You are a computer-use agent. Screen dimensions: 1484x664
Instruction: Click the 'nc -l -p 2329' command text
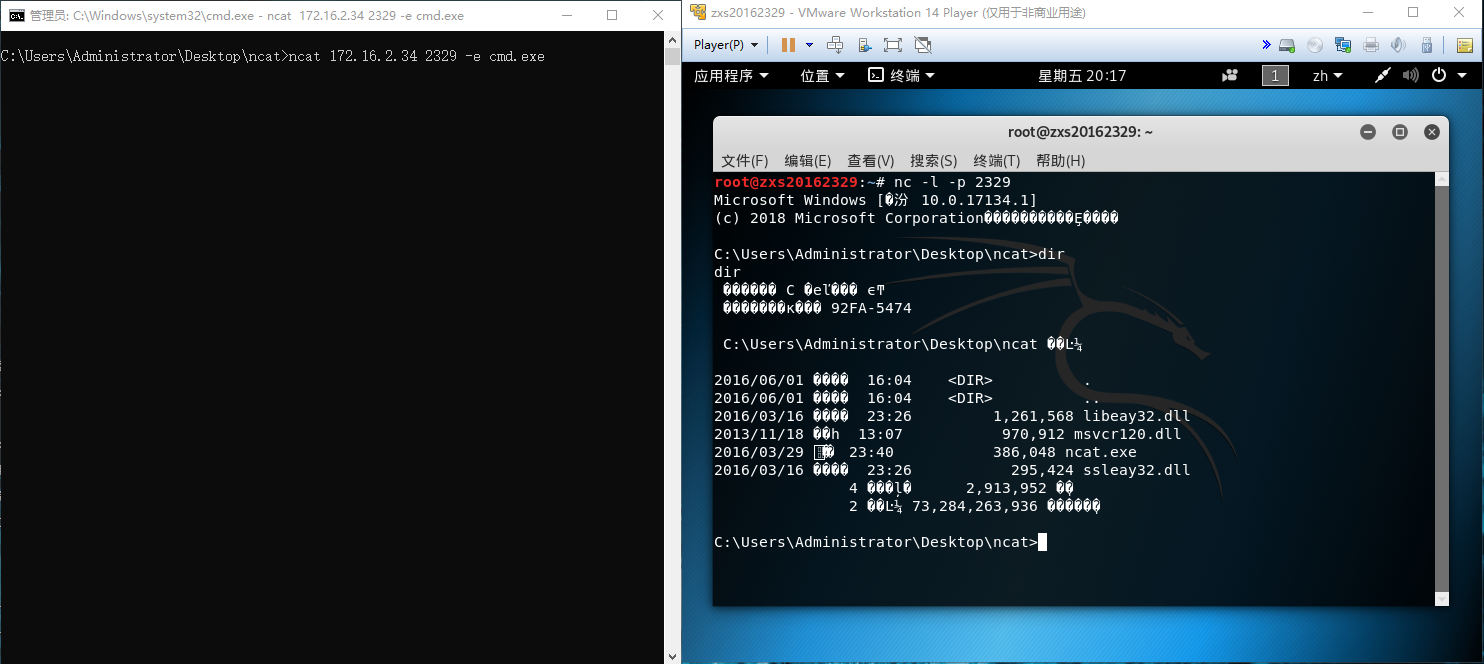tap(952, 182)
